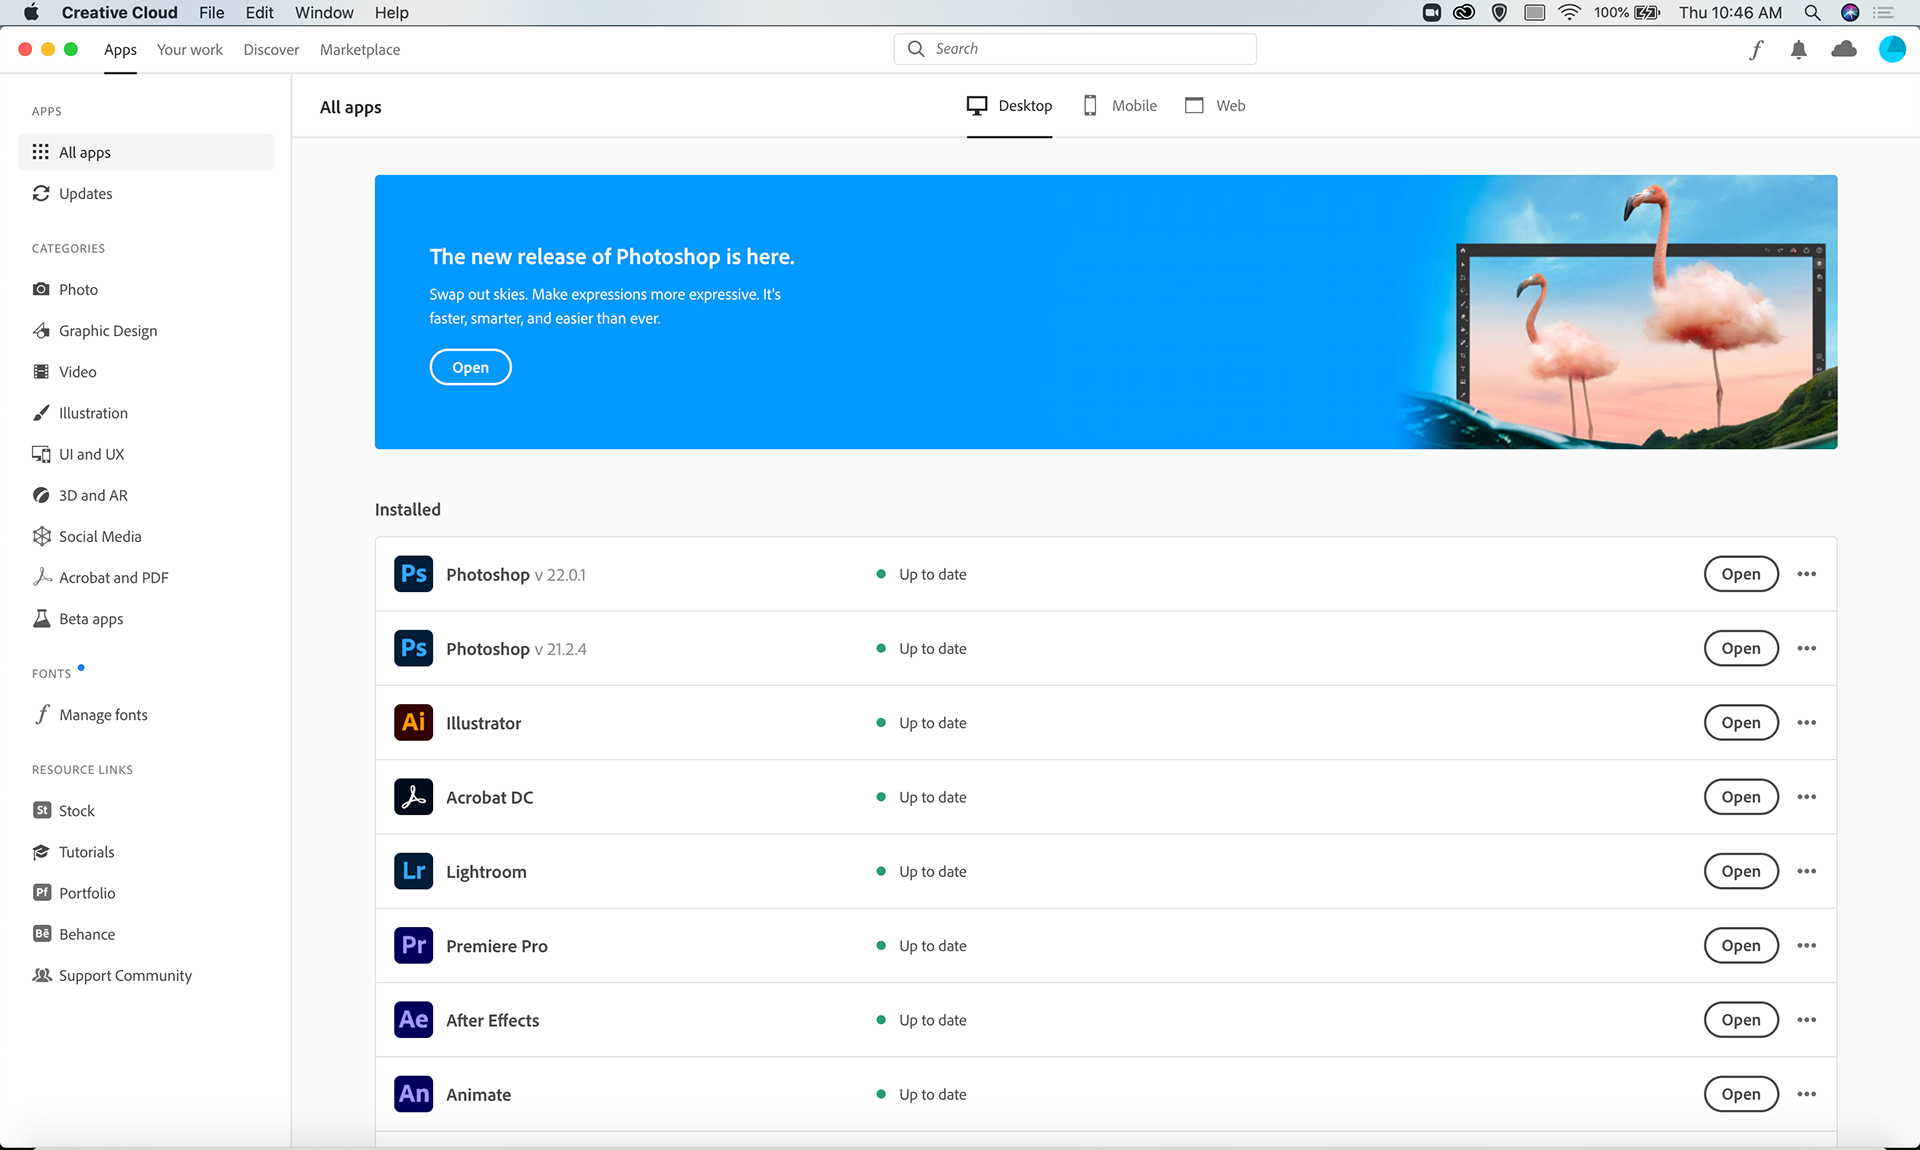Click the flamingo banner image
Viewport: 1920px width, 1150px height.
pos(1620,312)
